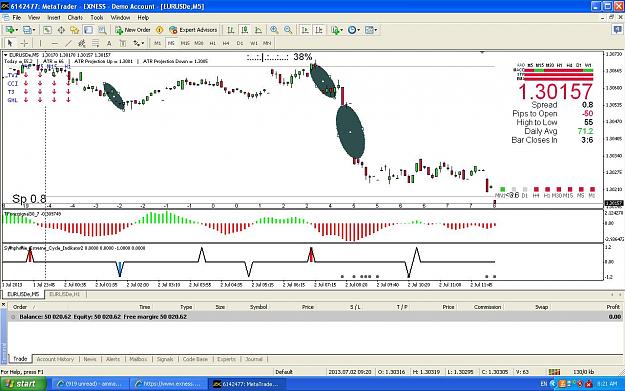The height and width of the screenshot is (391, 625).
Task: Click the Default profile status bar entry
Action: coord(284,372)
